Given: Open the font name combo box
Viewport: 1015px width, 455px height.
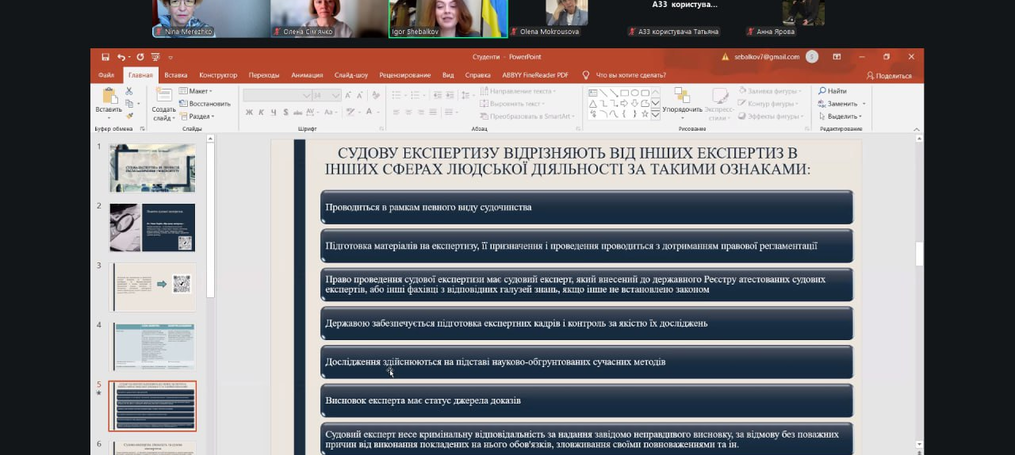Looking at the screenshot, I should [277, 96].
